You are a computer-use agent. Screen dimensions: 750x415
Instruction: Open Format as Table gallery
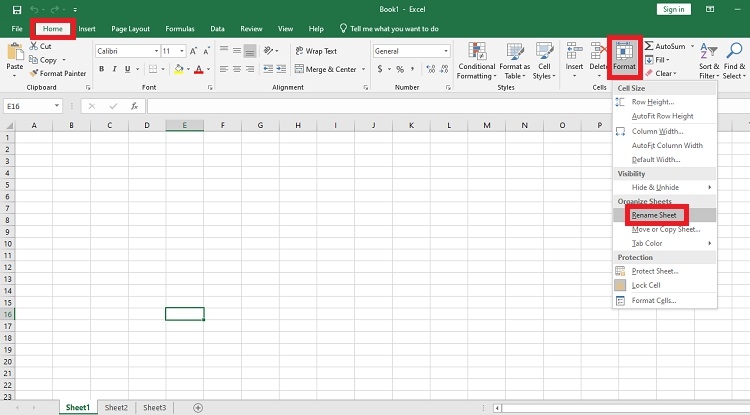point(515,61)
